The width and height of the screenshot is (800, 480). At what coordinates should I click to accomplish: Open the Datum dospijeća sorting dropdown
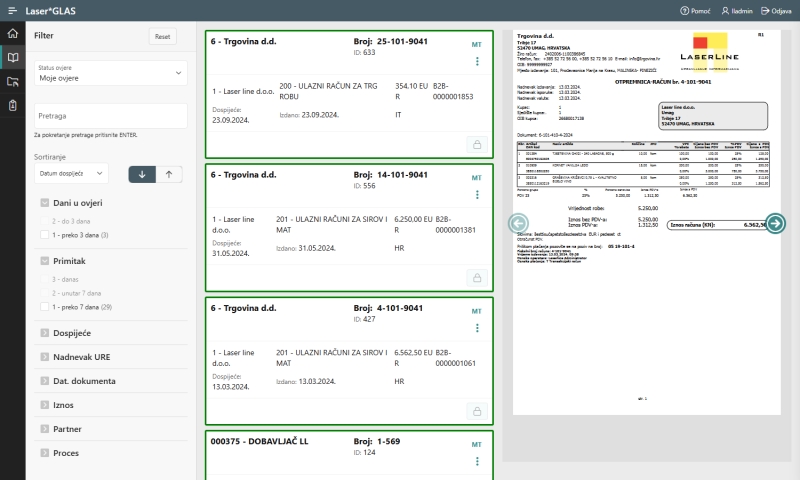[71, 174]
